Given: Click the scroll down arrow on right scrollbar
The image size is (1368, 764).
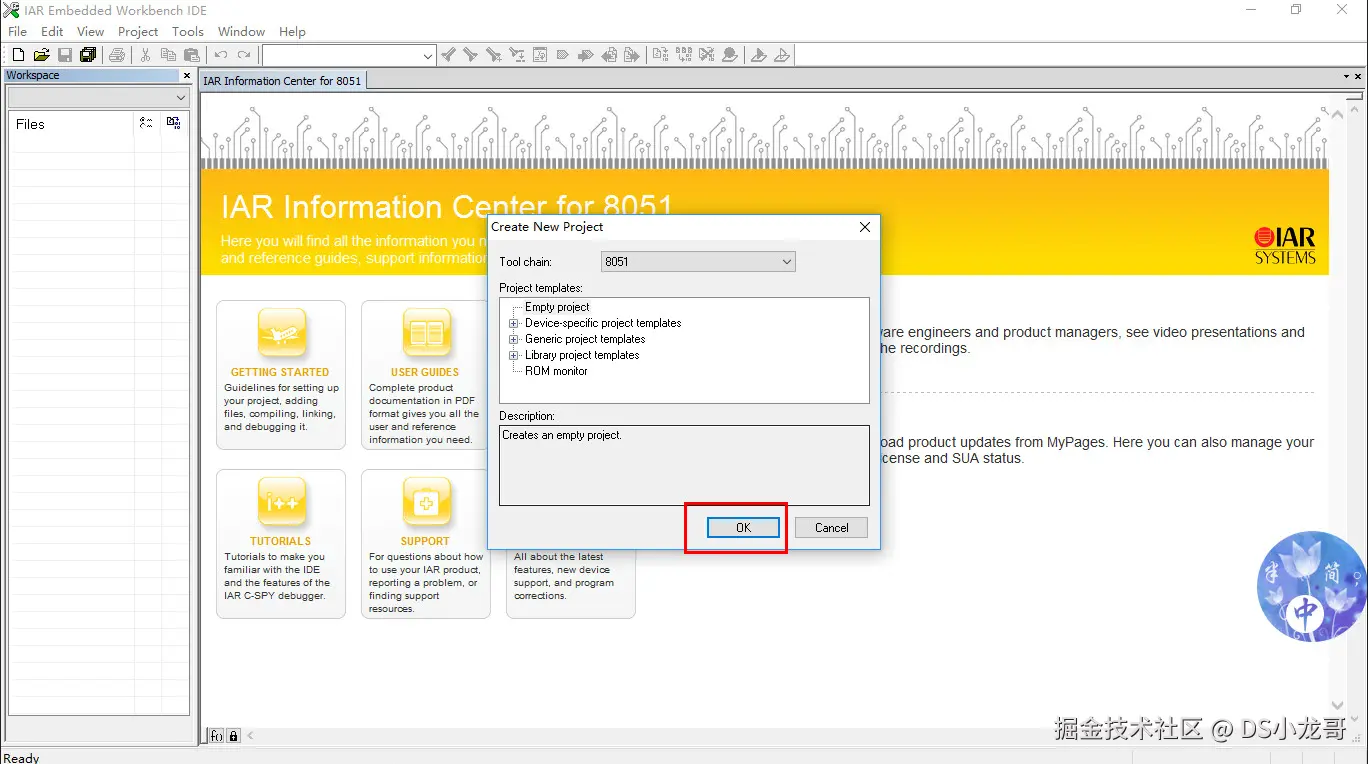Looking at the screenshot, I should 1338,706.
